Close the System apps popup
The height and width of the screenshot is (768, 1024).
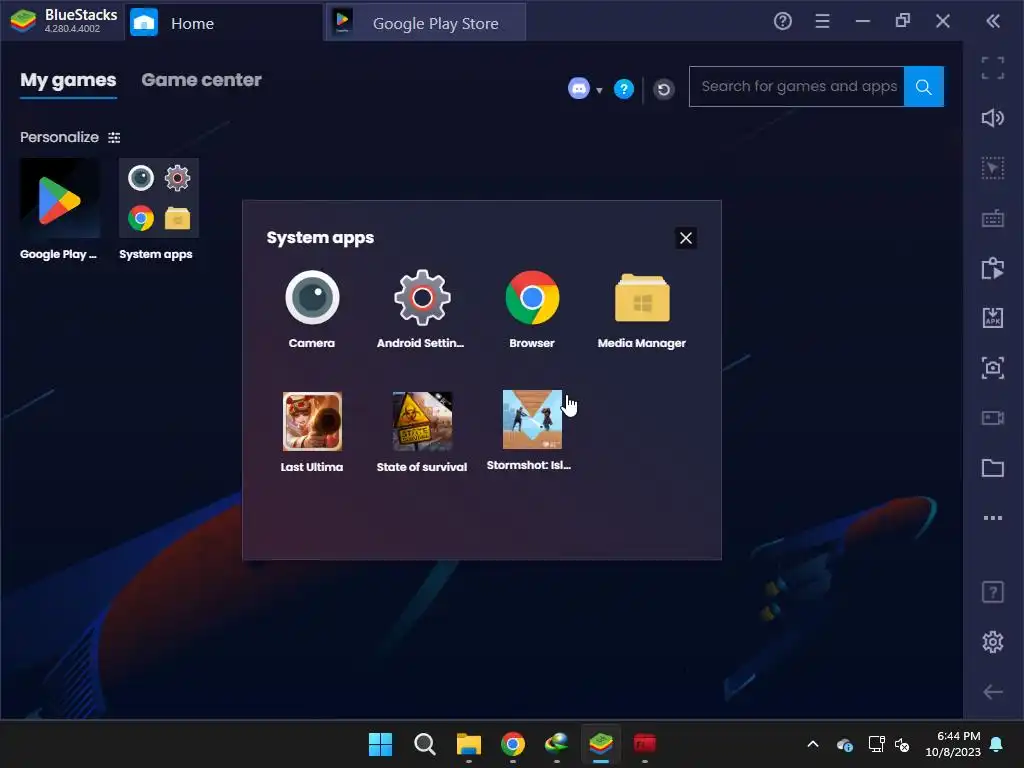[686, 238]
